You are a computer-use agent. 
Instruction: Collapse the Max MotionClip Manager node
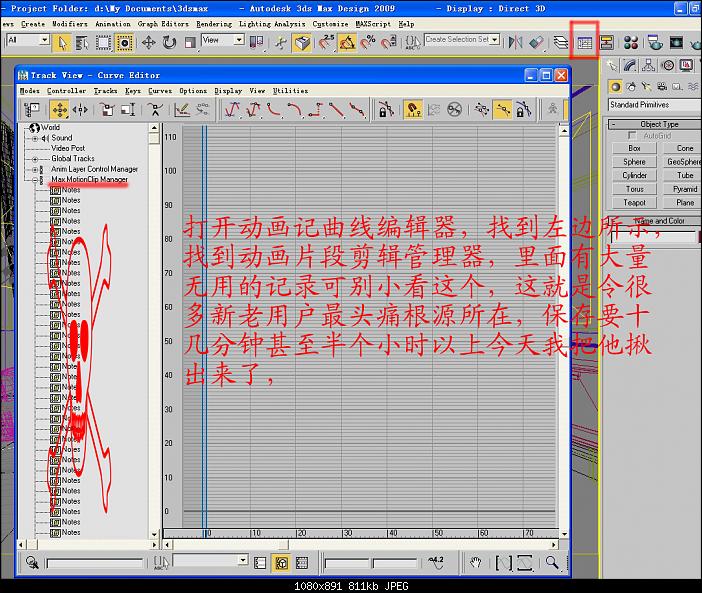click(x=35, y=180)
